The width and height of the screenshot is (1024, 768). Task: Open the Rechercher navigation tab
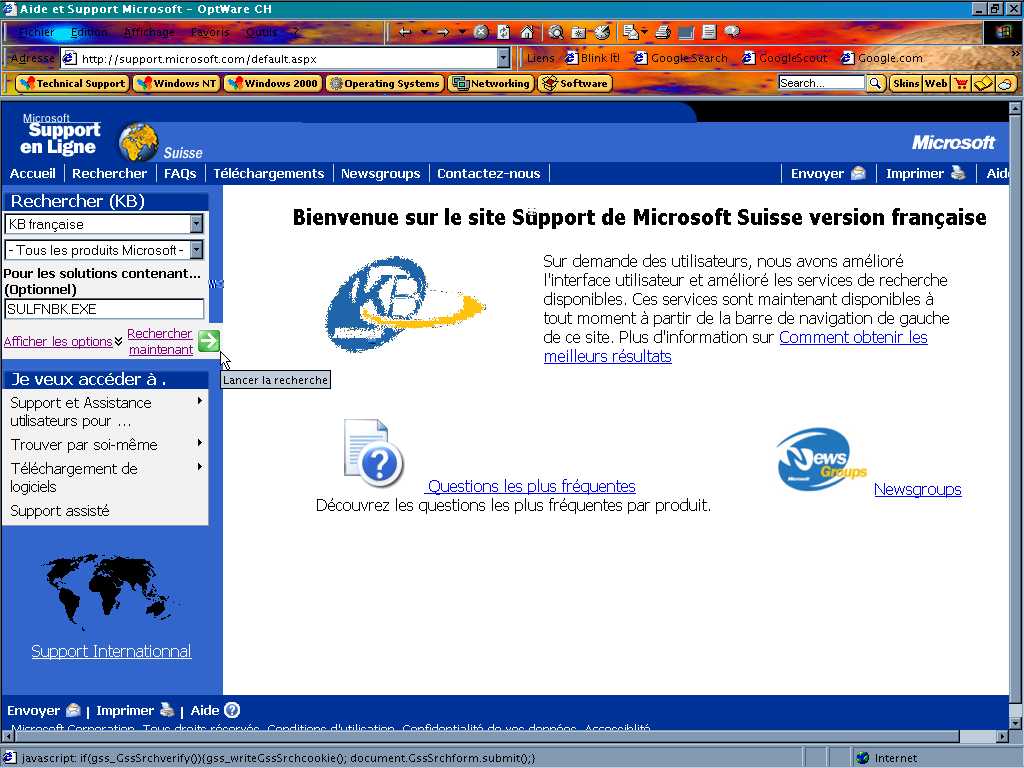(x=109, y=174)
